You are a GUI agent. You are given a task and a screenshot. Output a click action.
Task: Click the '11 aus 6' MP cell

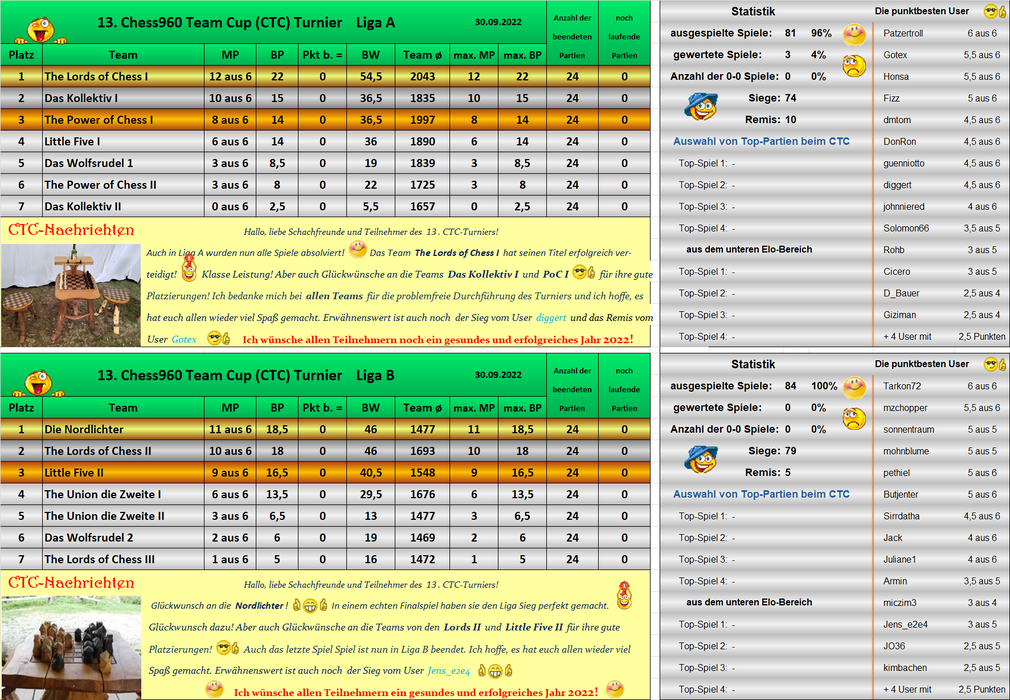pyautogui.click(x=230, y=430)
